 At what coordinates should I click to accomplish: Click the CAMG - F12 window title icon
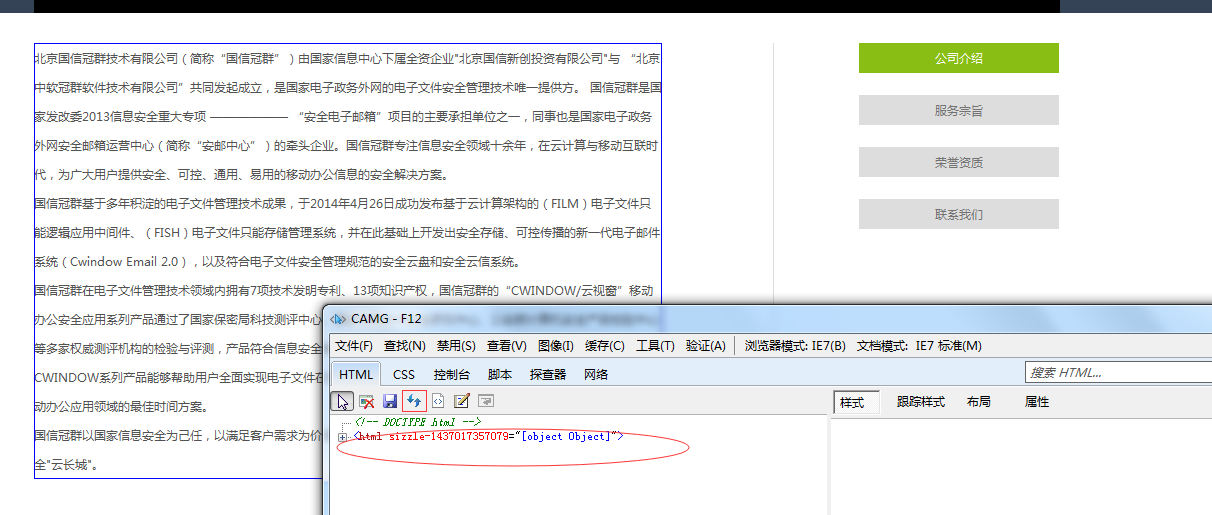pos(338,319)
